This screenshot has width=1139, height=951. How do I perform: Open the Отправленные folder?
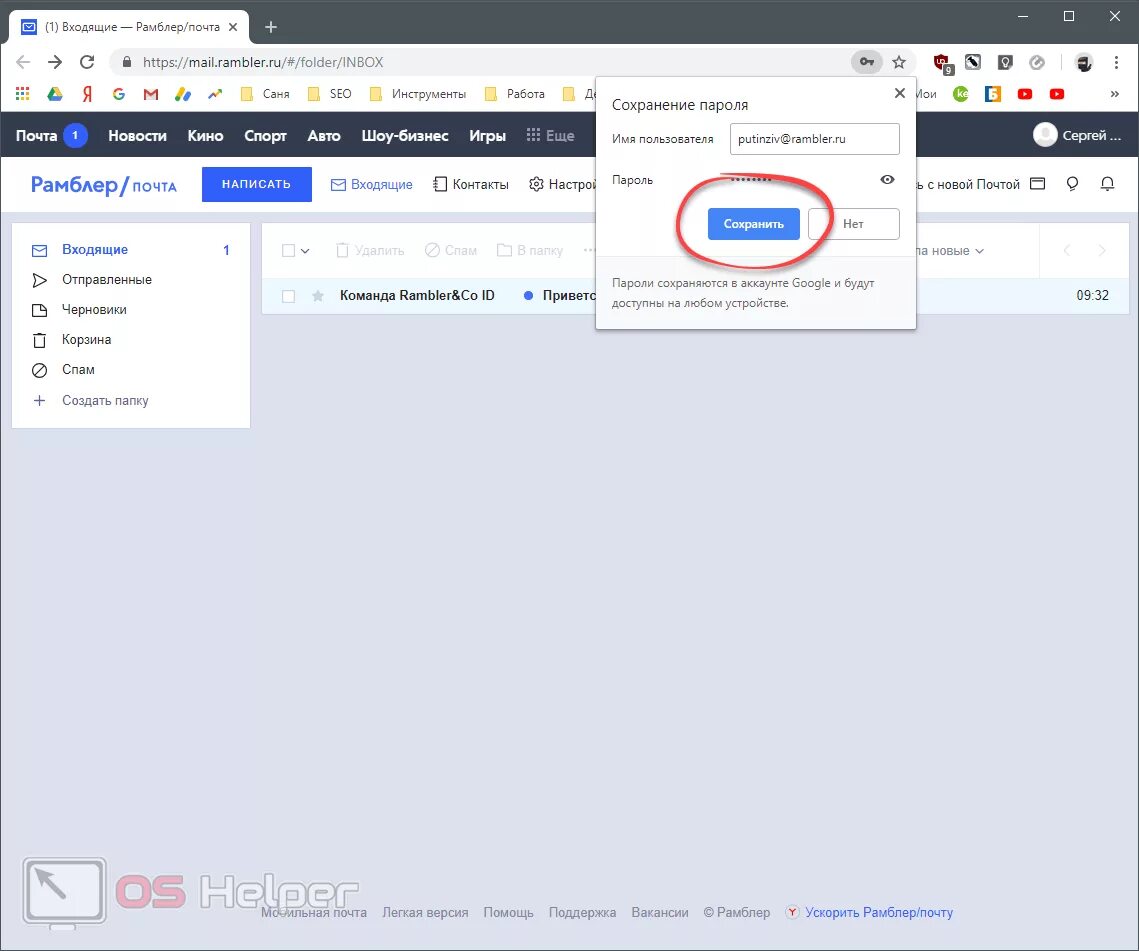(x=107, y=280)
